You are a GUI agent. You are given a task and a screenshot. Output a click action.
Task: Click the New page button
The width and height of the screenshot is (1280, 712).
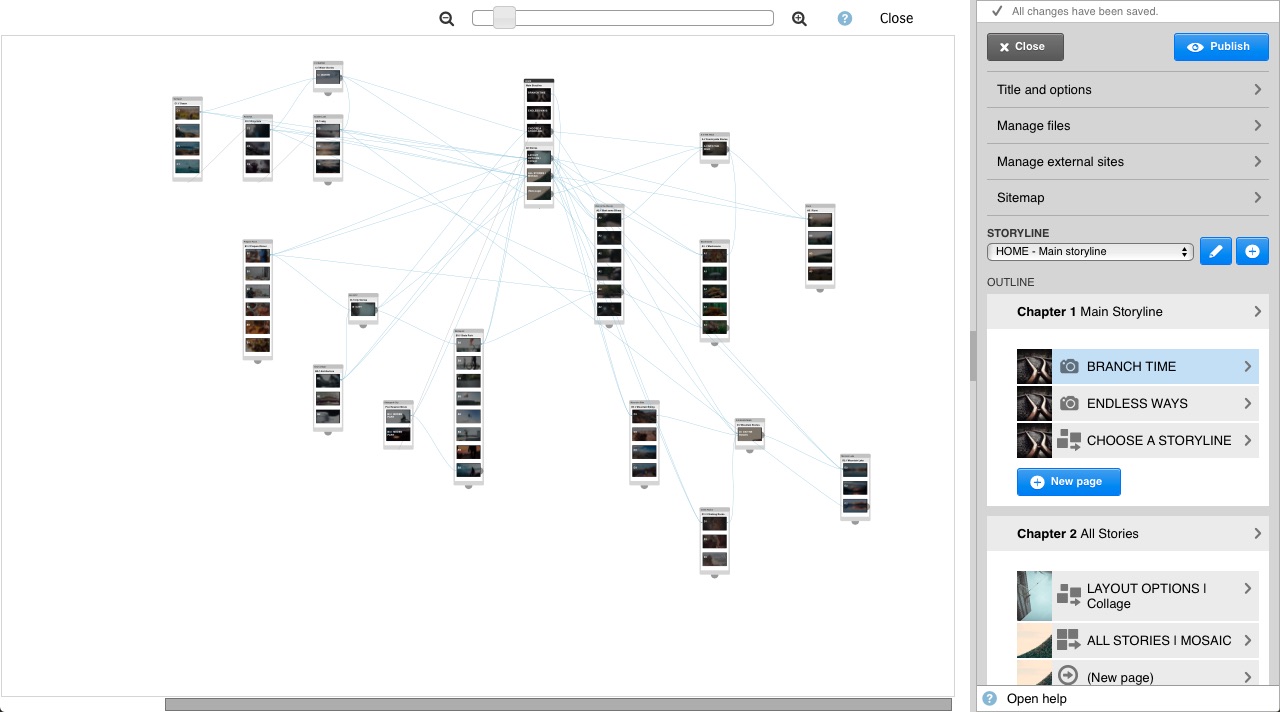point(1068,482)
